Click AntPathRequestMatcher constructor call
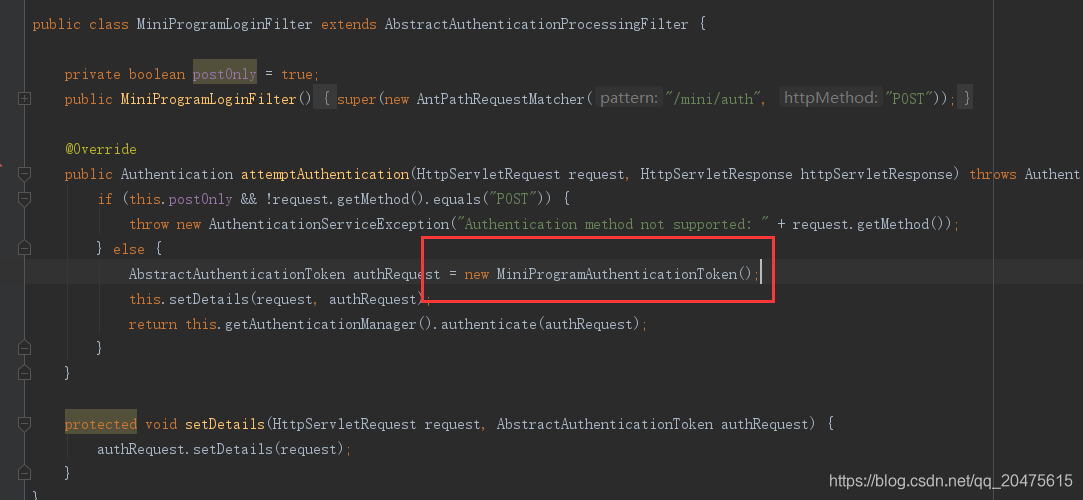The height and width of the screenshot is (500, 1083). [501, 99]
